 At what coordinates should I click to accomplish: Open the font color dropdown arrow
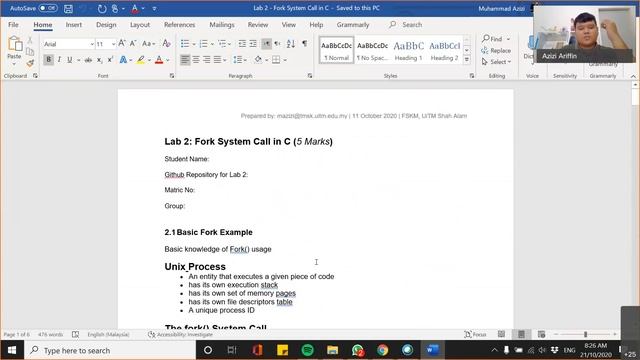(x=168, y=60)
